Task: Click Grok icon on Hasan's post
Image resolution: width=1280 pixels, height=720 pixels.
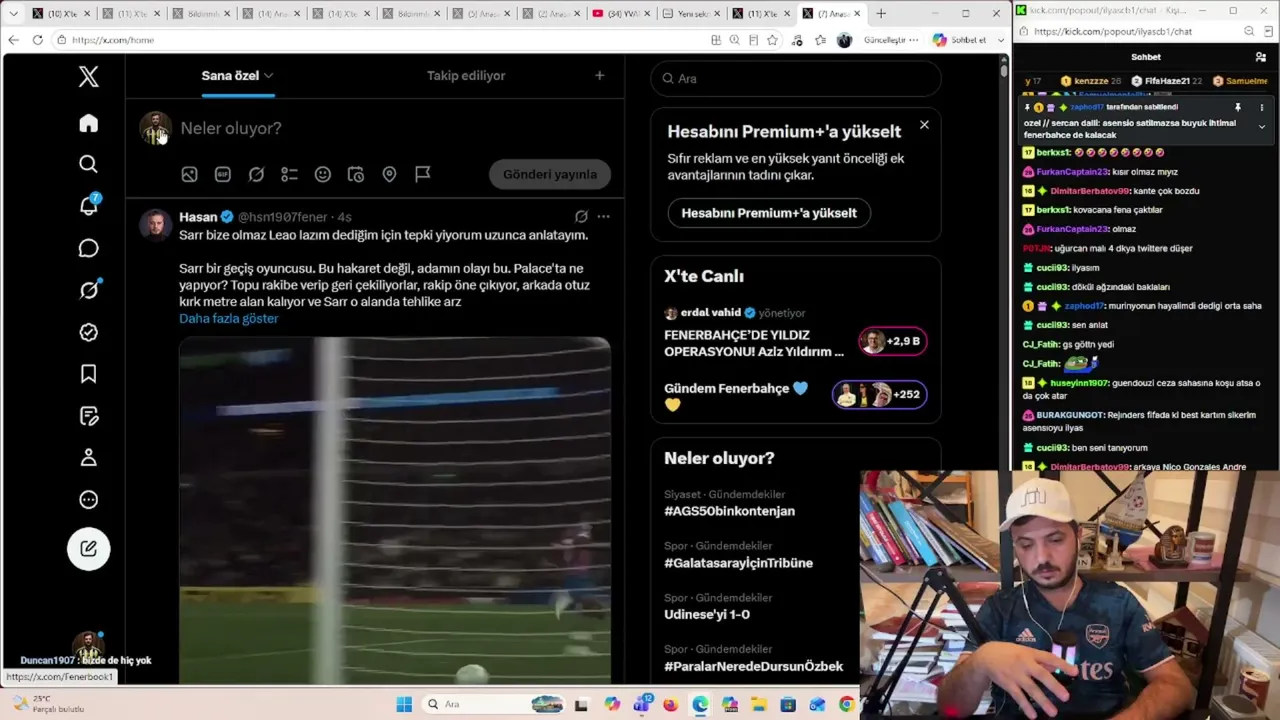Action: (581, 216)
